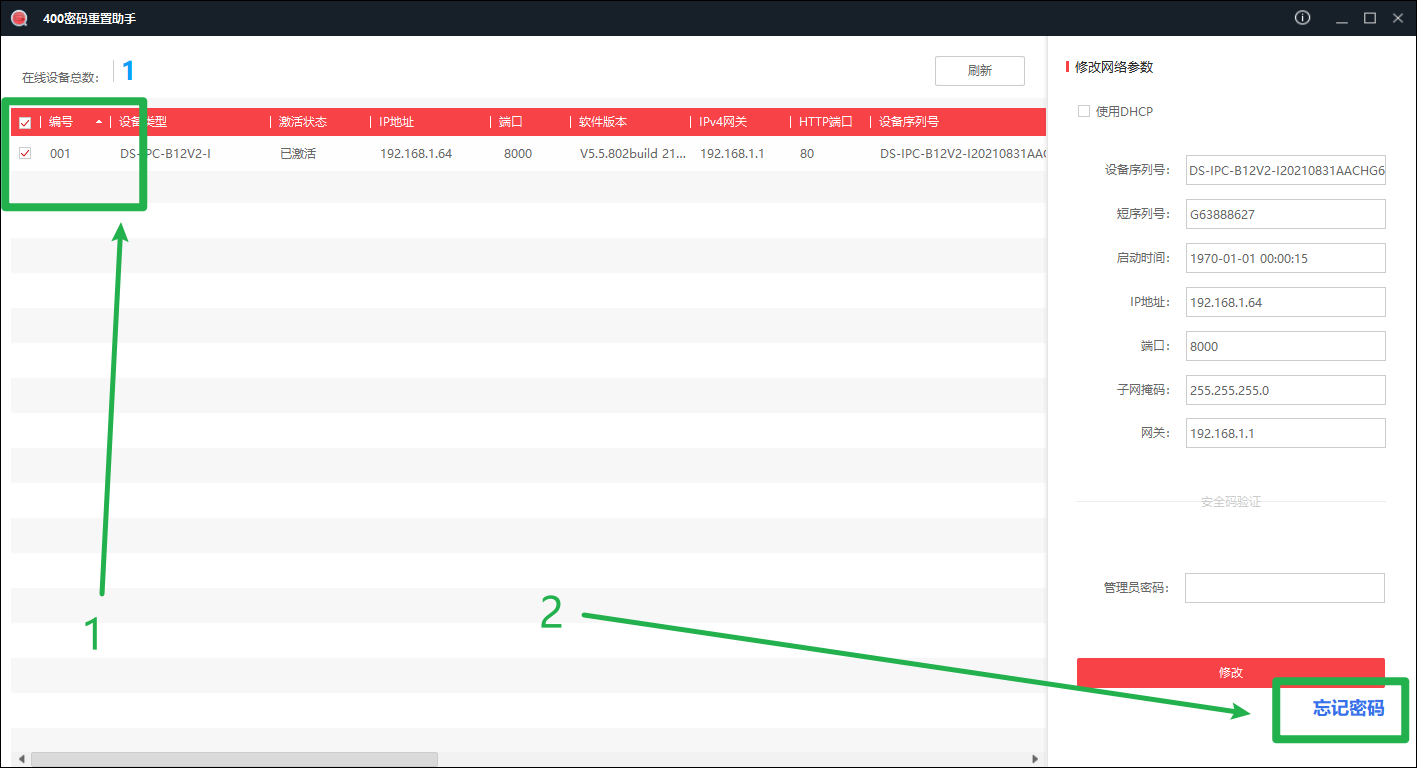Open the info icon in title bar
This screenshot has width=1417, height=768.
(1302, 18)
